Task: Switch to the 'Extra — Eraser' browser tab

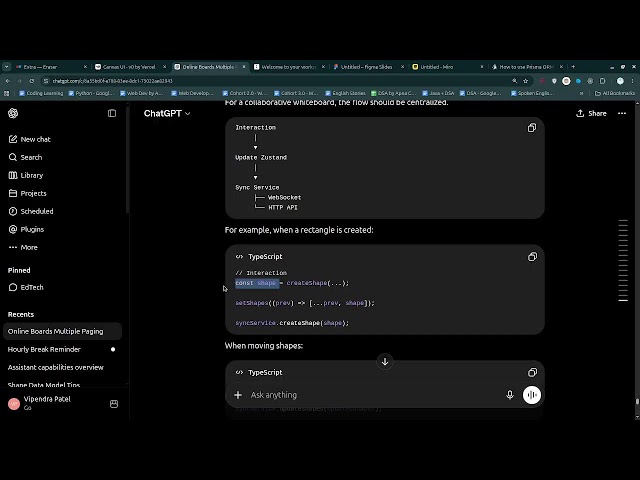Action: click(x=52, y=67)
